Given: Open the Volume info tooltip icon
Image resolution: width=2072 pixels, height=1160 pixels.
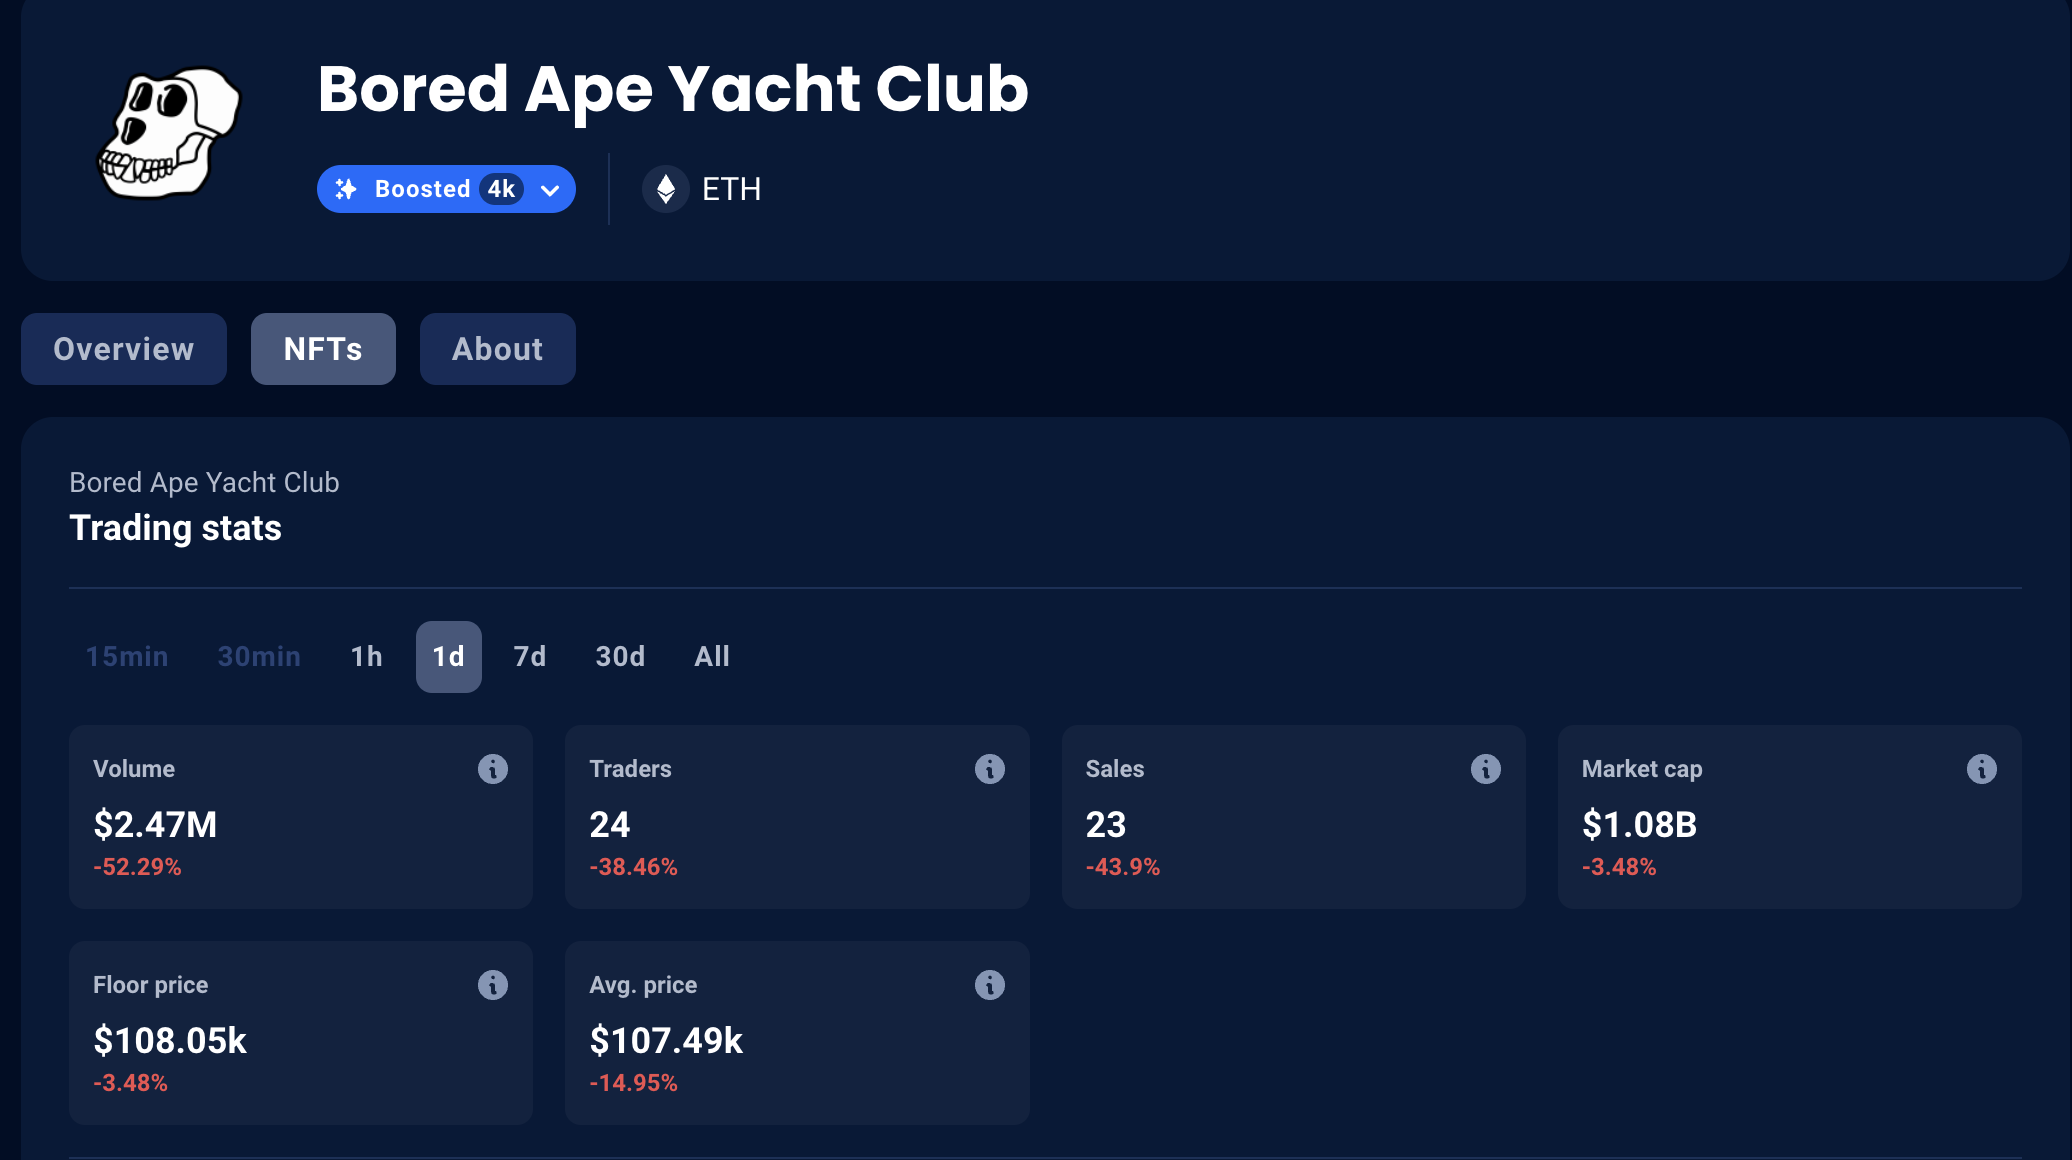Looking at the screenshot, I should 492,768.
